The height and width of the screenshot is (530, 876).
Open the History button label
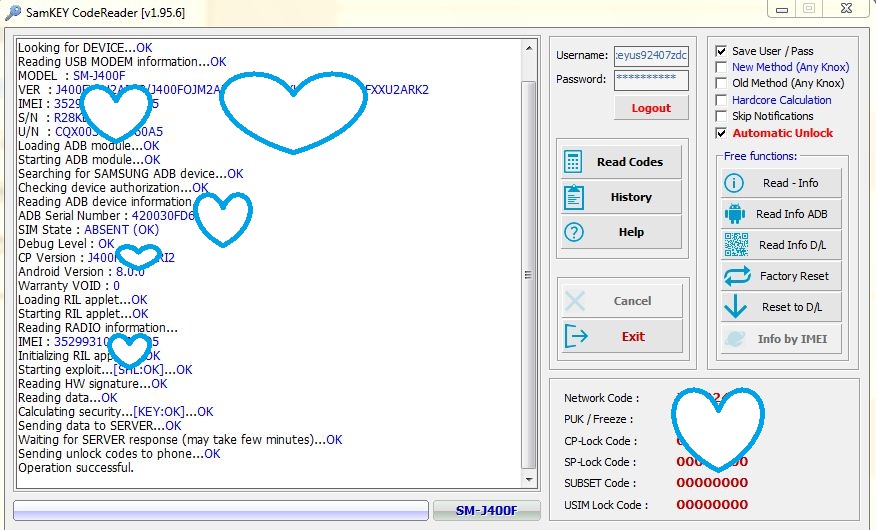click(631, 197)
